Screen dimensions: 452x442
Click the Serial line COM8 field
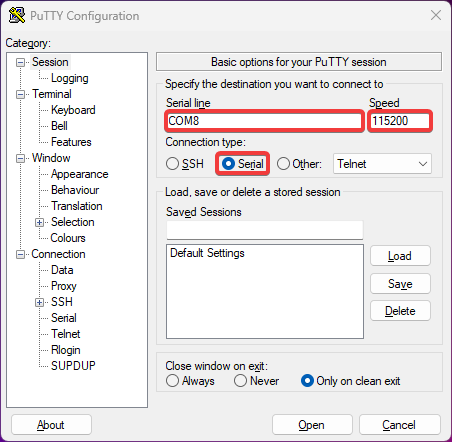(264, 121)
